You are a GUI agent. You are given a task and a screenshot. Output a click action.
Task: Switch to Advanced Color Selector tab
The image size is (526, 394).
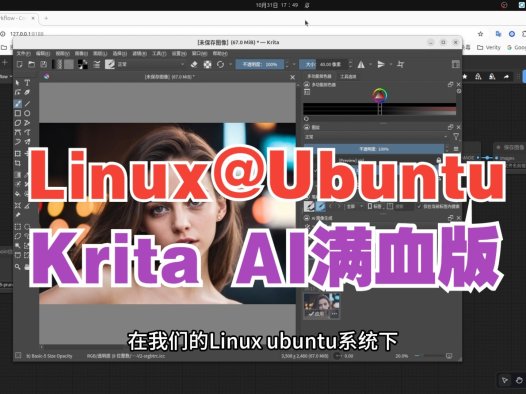(319, 76)
